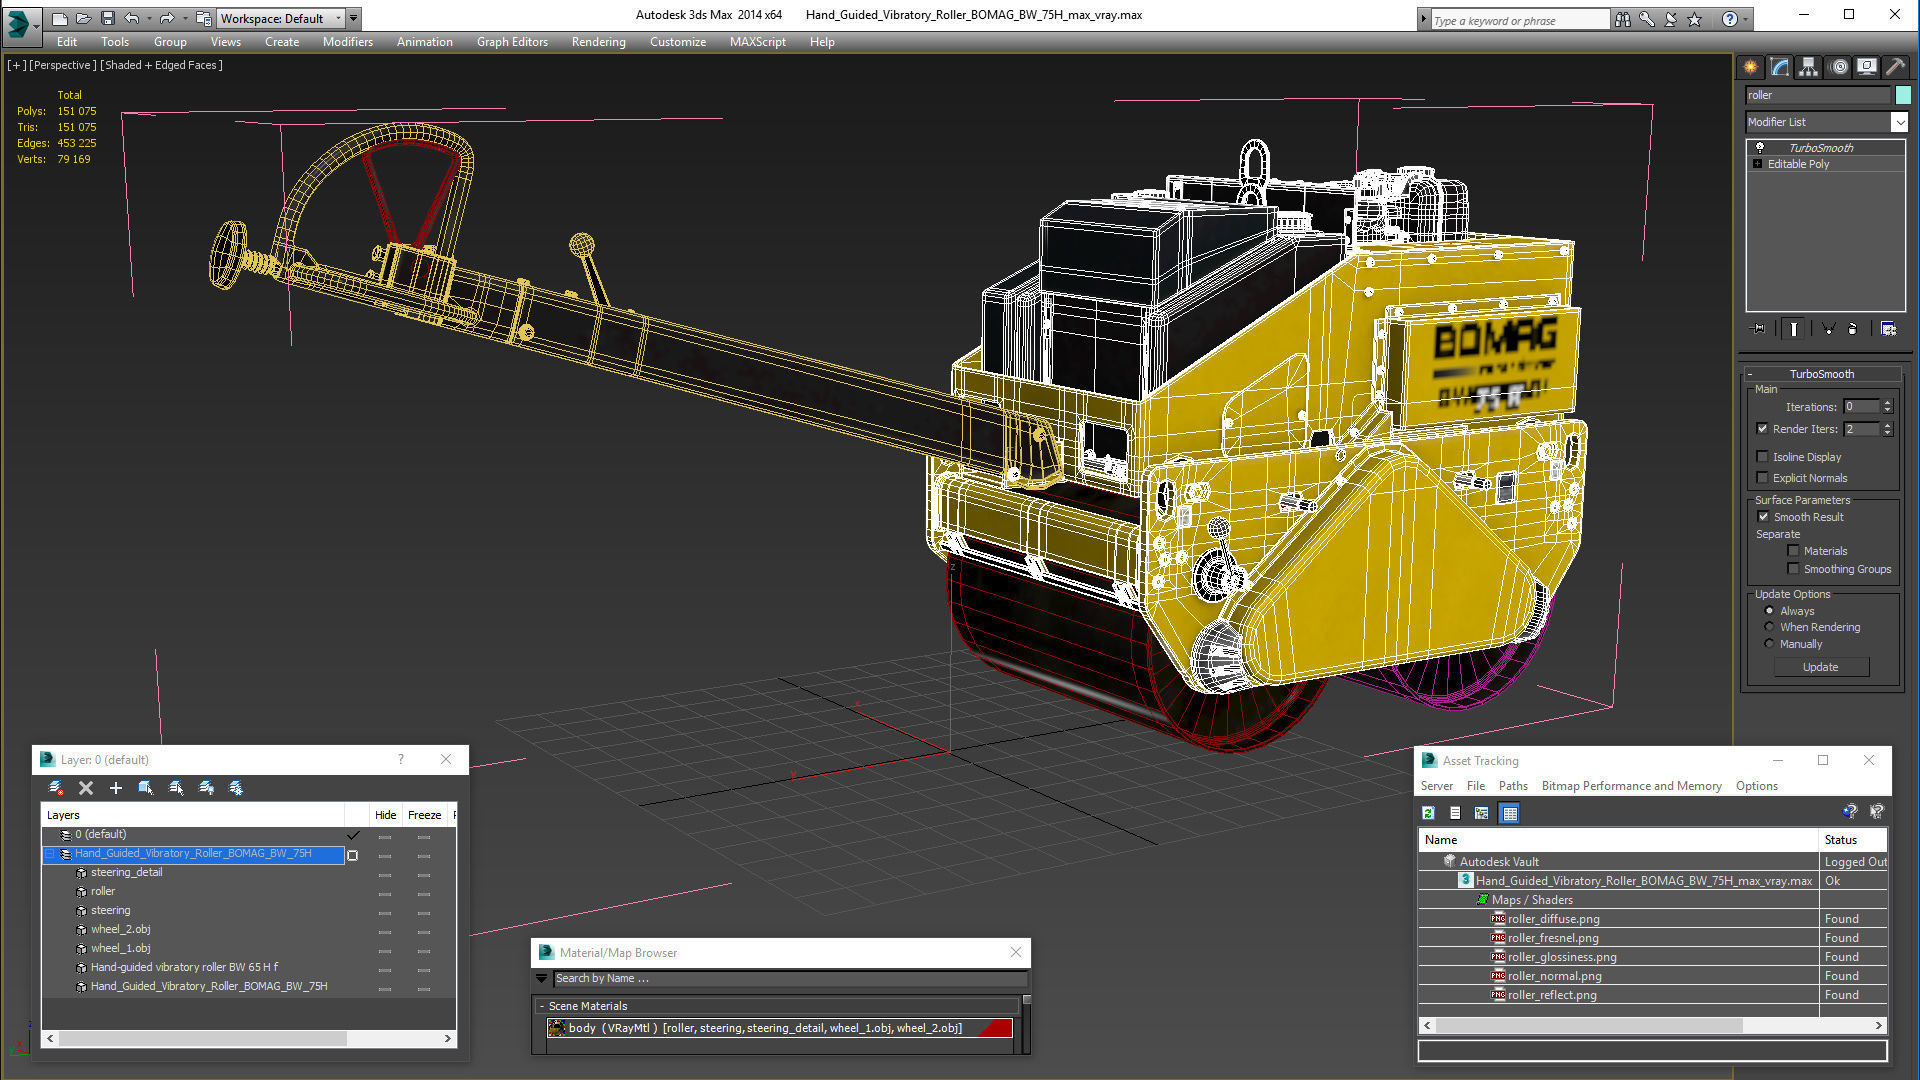
Task: Select When Rendering update option
Action: point(1770,627)
